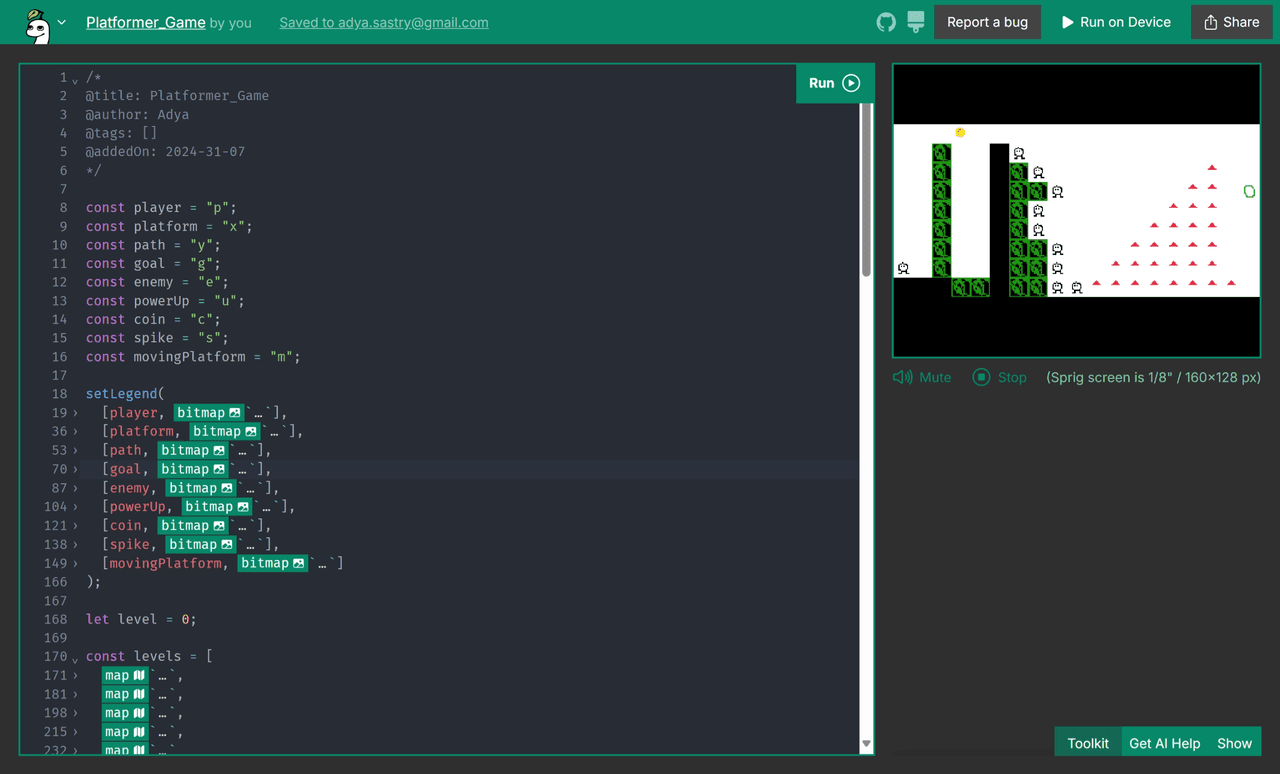Expand the folded spike bitmap line 138
Viewport: 1280px width, 774px height.
click(x=75, y=545)
